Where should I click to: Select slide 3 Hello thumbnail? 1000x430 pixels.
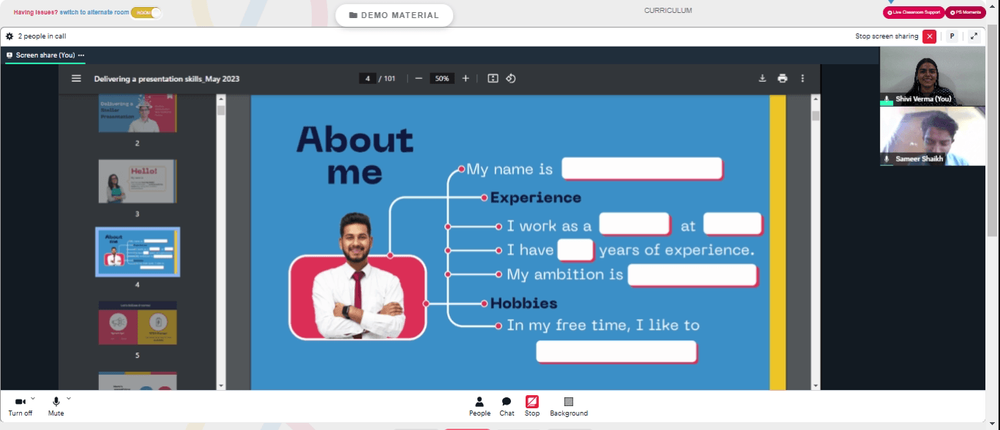(137, 181)
